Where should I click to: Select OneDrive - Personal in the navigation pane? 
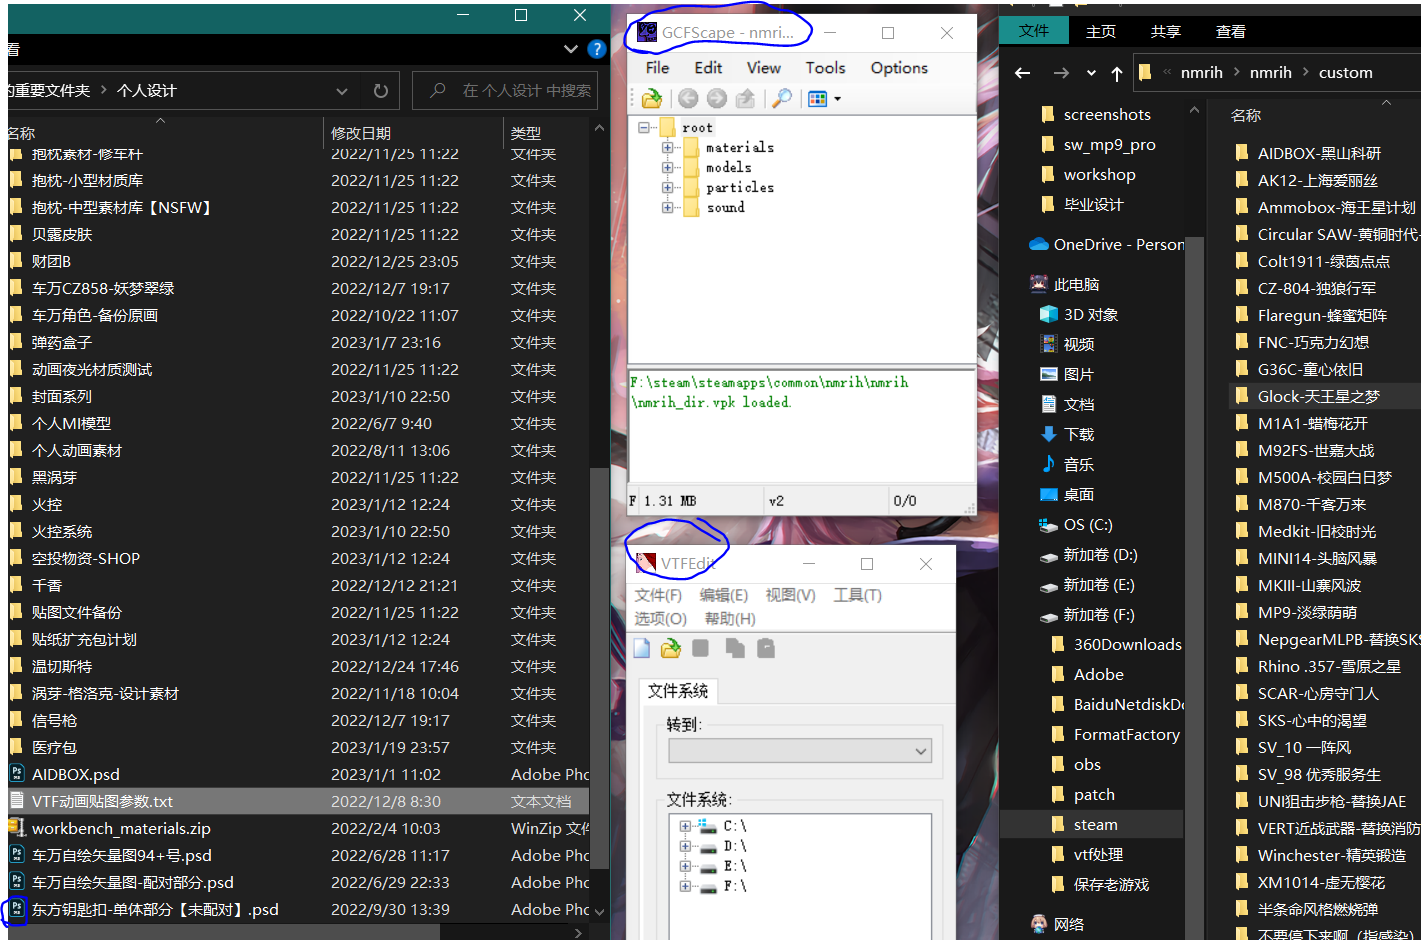1106,244
